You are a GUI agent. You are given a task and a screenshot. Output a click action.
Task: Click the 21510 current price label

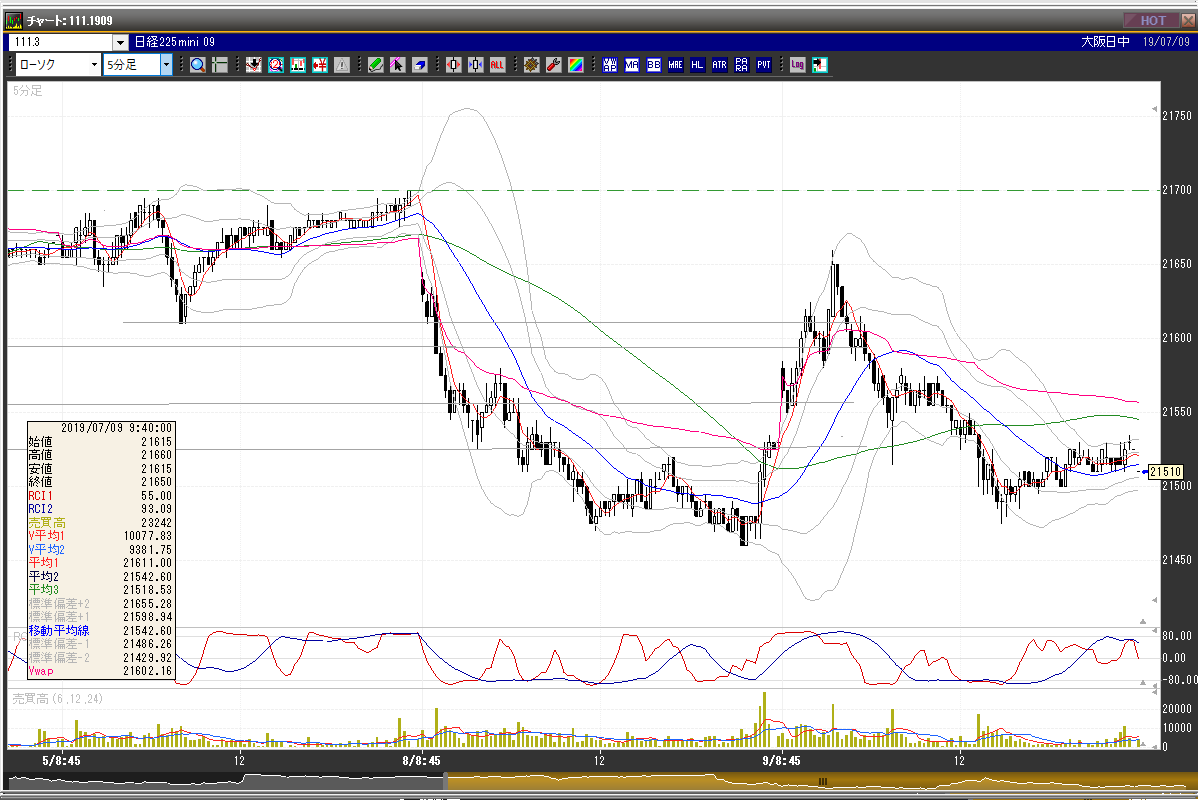tap(1166, 471)
